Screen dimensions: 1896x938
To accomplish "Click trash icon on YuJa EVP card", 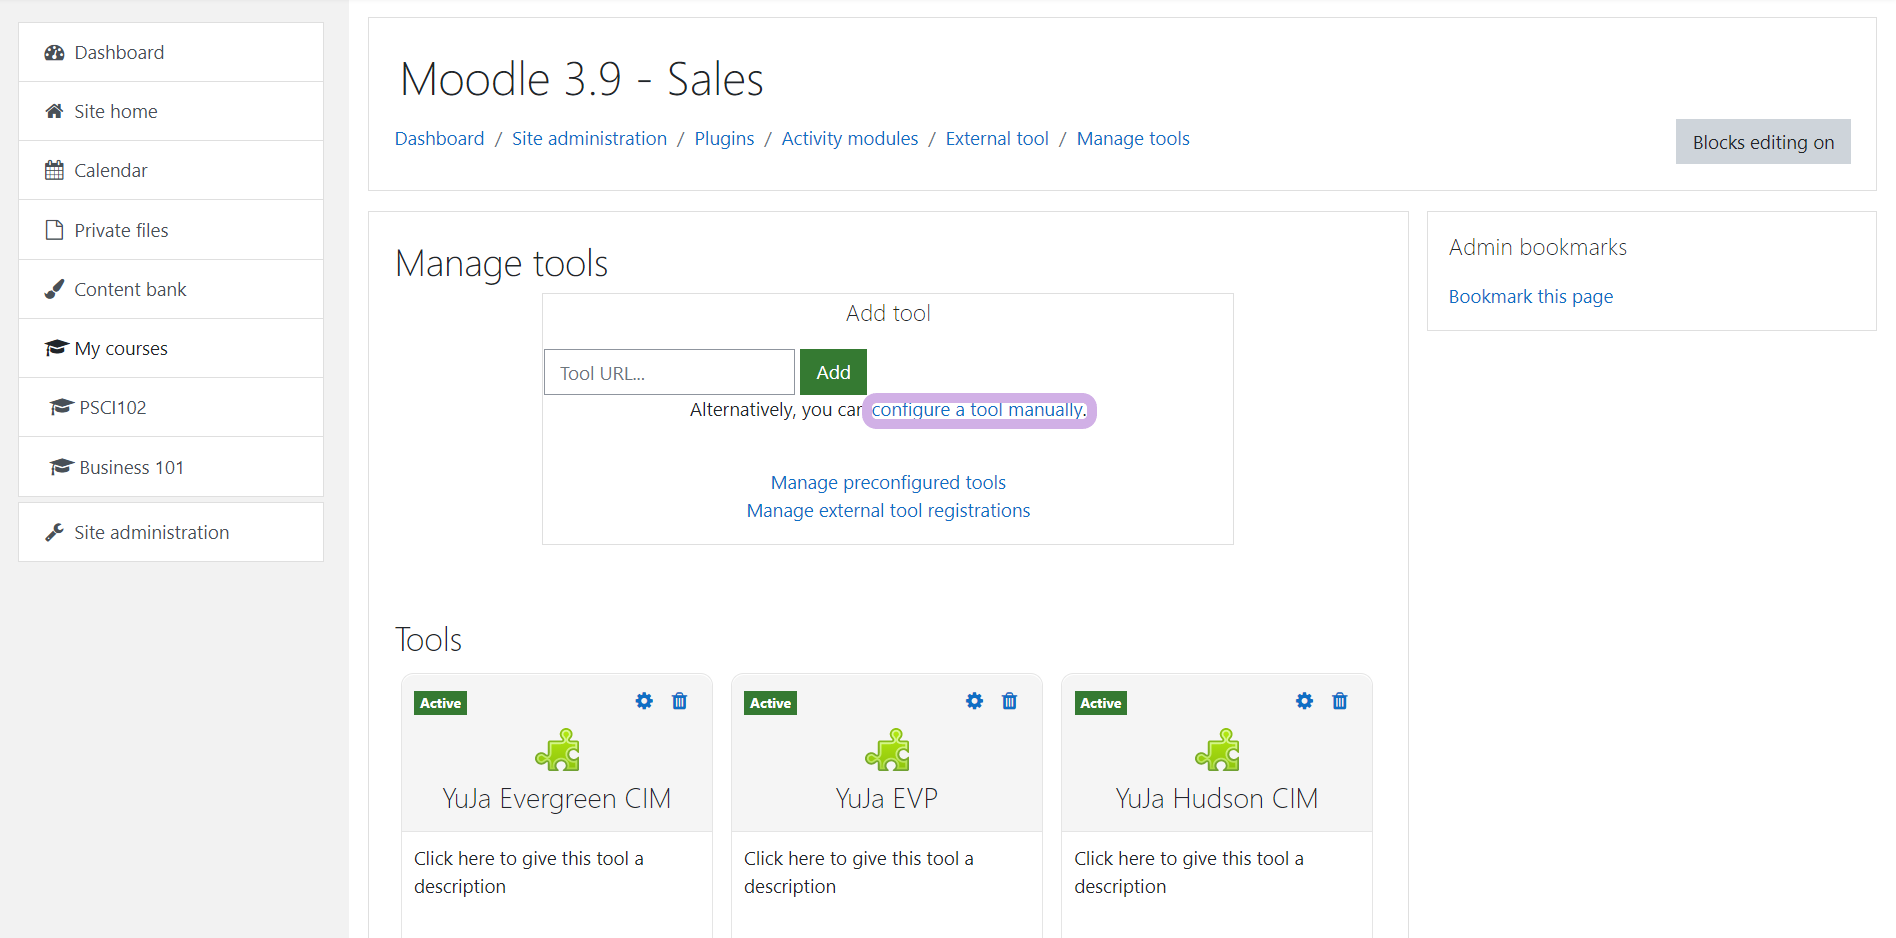I will 1009,701.
